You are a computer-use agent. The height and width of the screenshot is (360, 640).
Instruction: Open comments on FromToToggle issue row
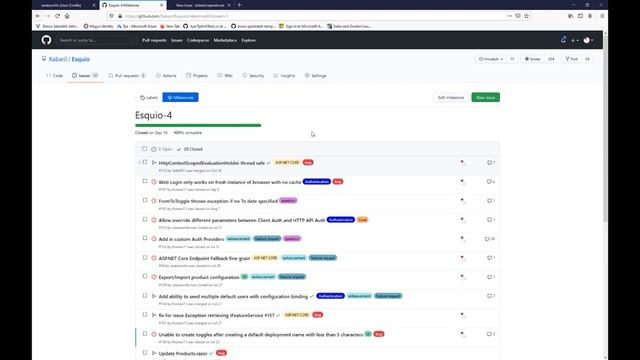coord(491,201)
